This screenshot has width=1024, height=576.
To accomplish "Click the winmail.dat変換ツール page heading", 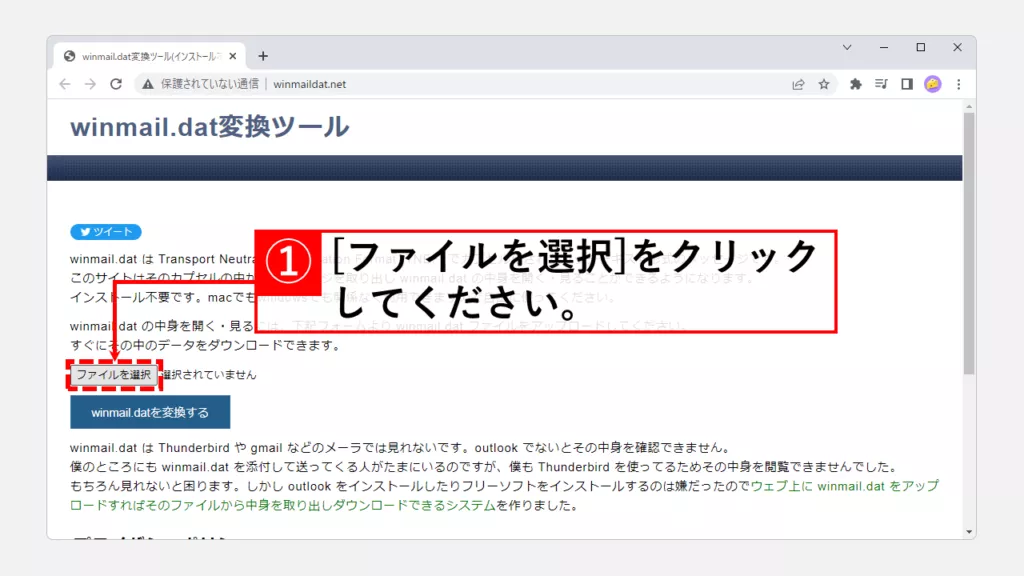I will 210,127.
